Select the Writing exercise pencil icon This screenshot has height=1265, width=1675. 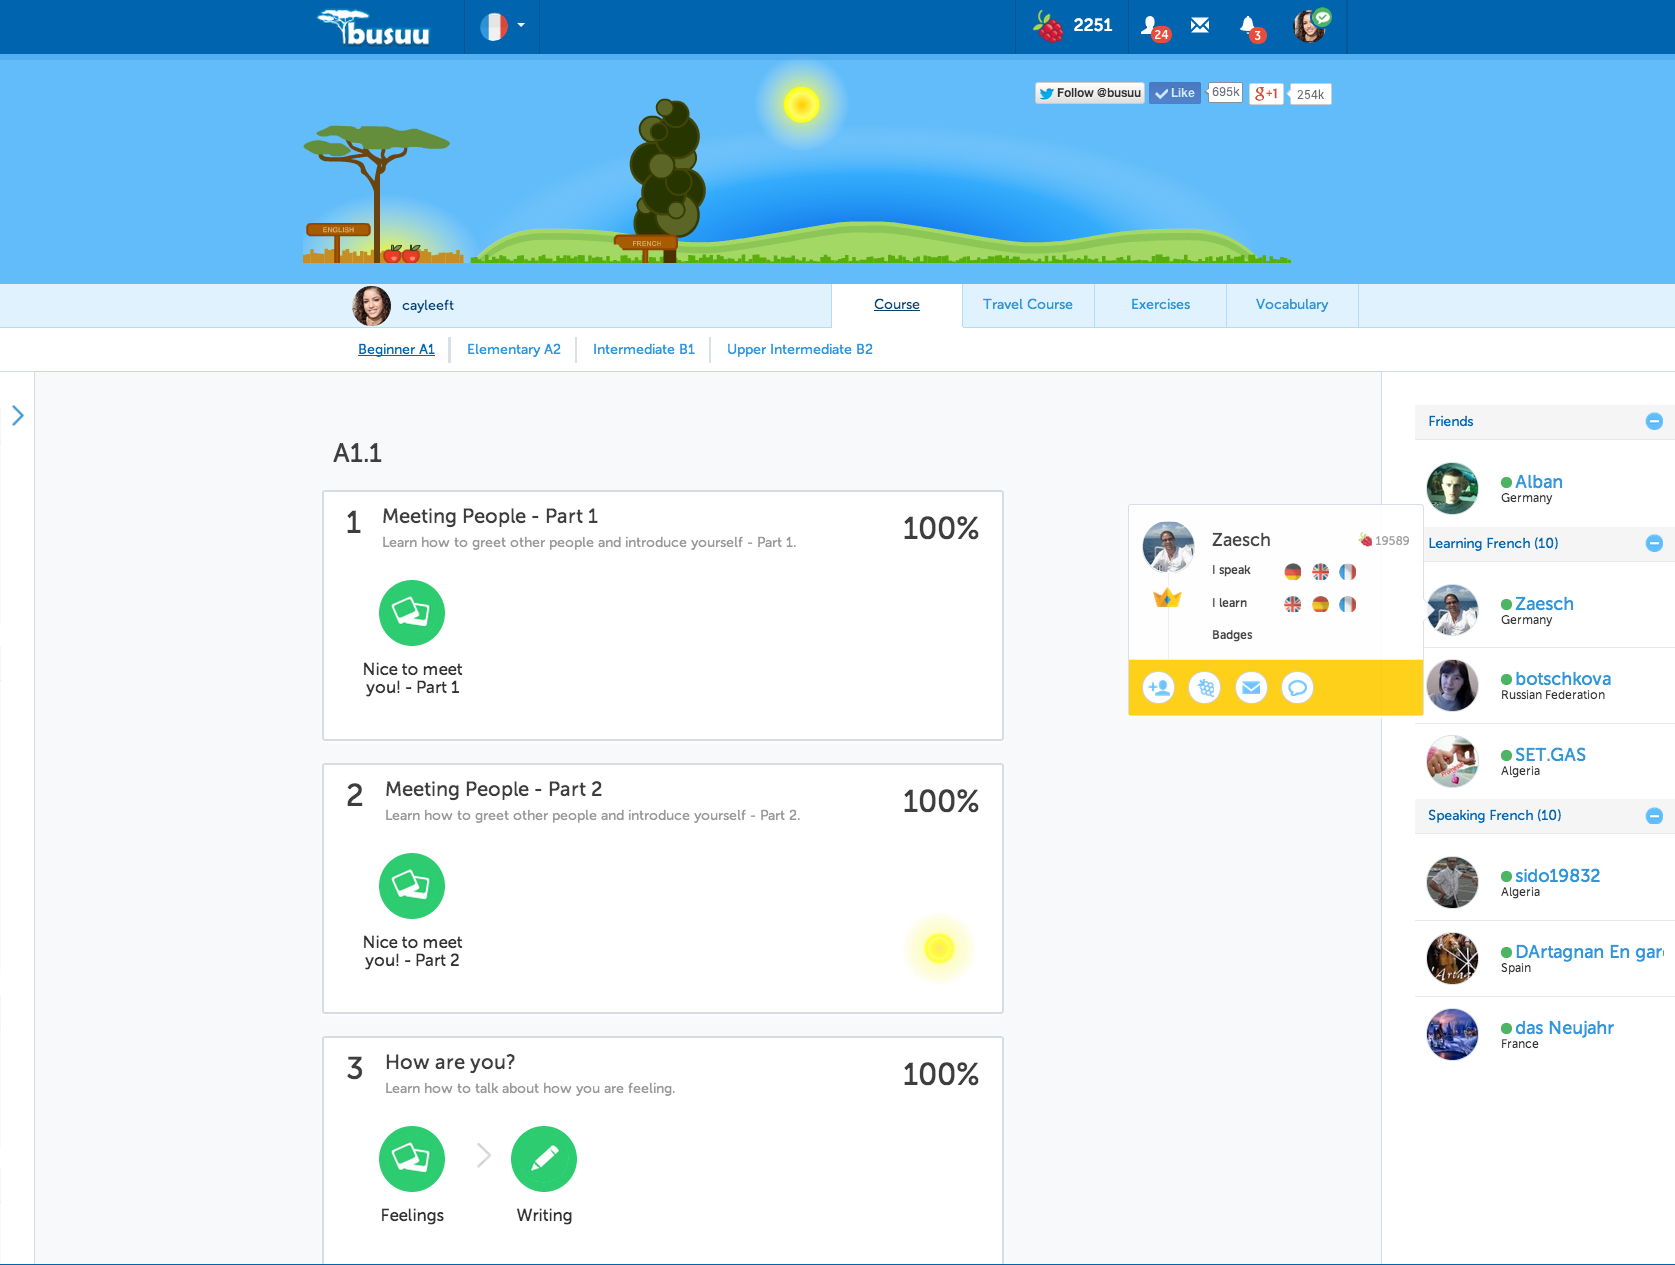click(x=543, y=1159)
